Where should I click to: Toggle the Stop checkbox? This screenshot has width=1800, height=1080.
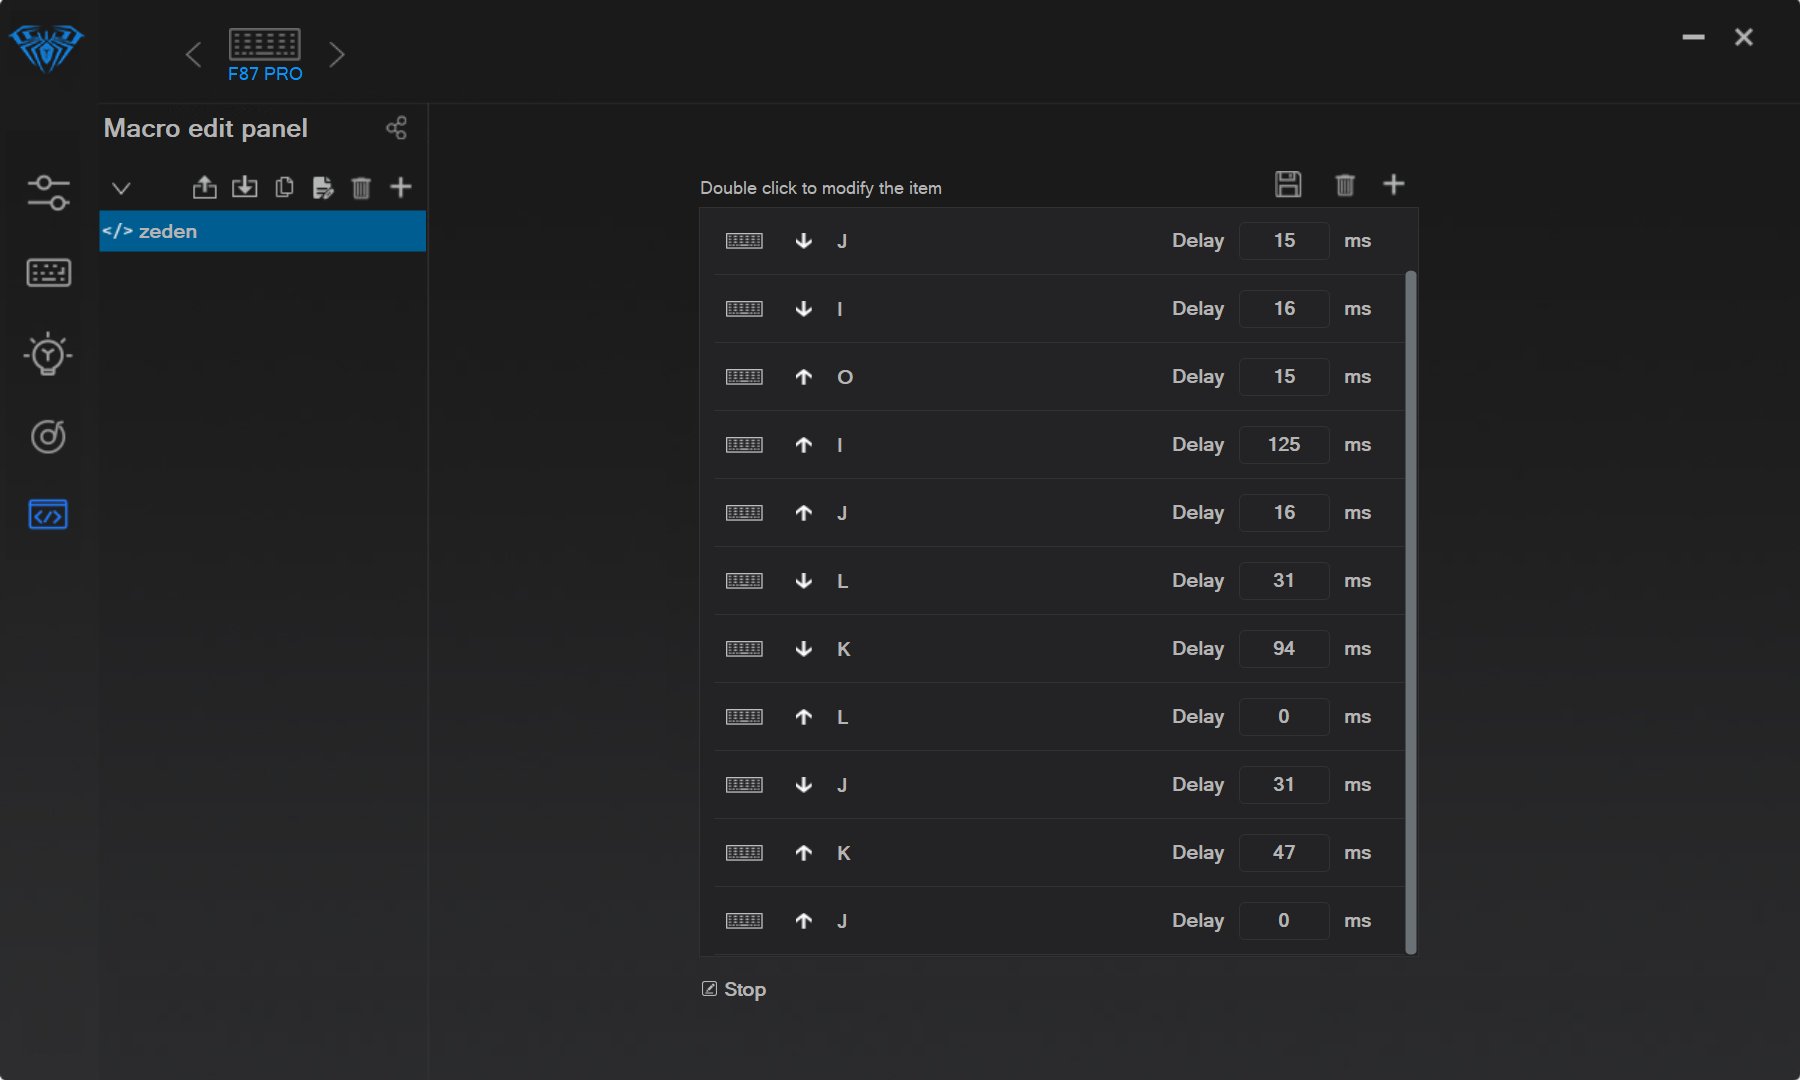point(709,989)
